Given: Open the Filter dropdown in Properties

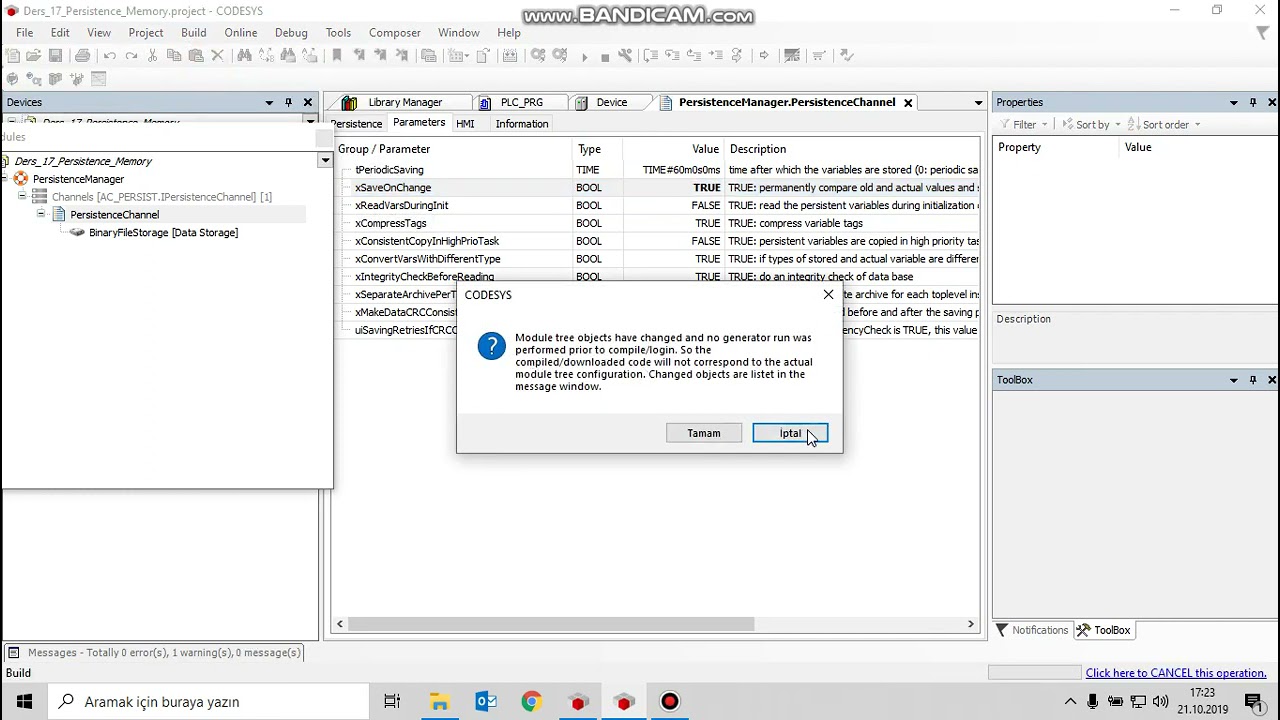Looking at the screenshot, I should (1023, 125).
